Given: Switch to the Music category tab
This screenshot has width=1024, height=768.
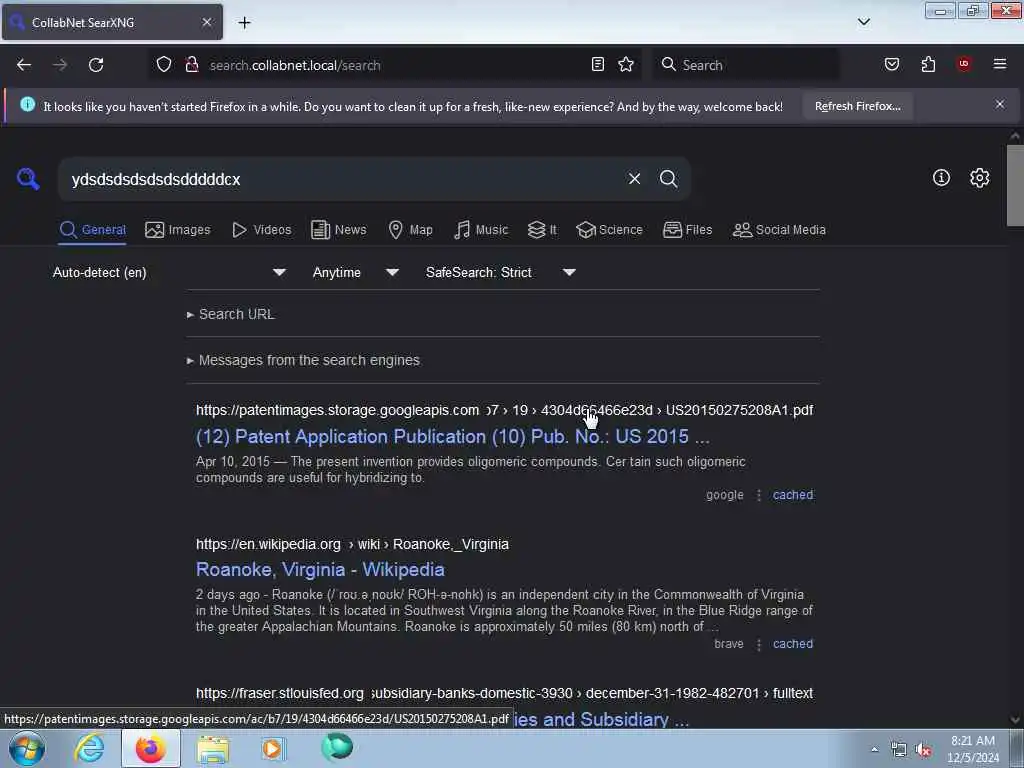Looking at the screenshot, I should tap(481, 230).
